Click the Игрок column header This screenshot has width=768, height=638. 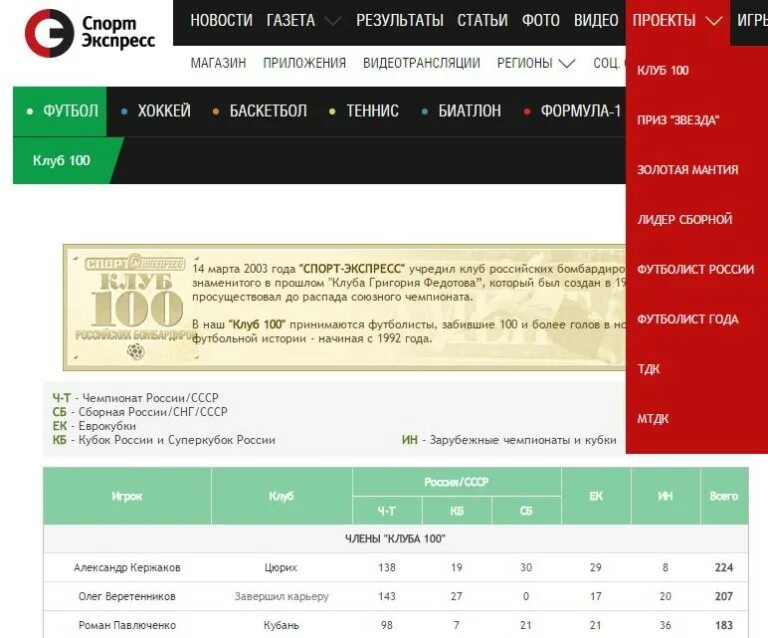point(127,496)
